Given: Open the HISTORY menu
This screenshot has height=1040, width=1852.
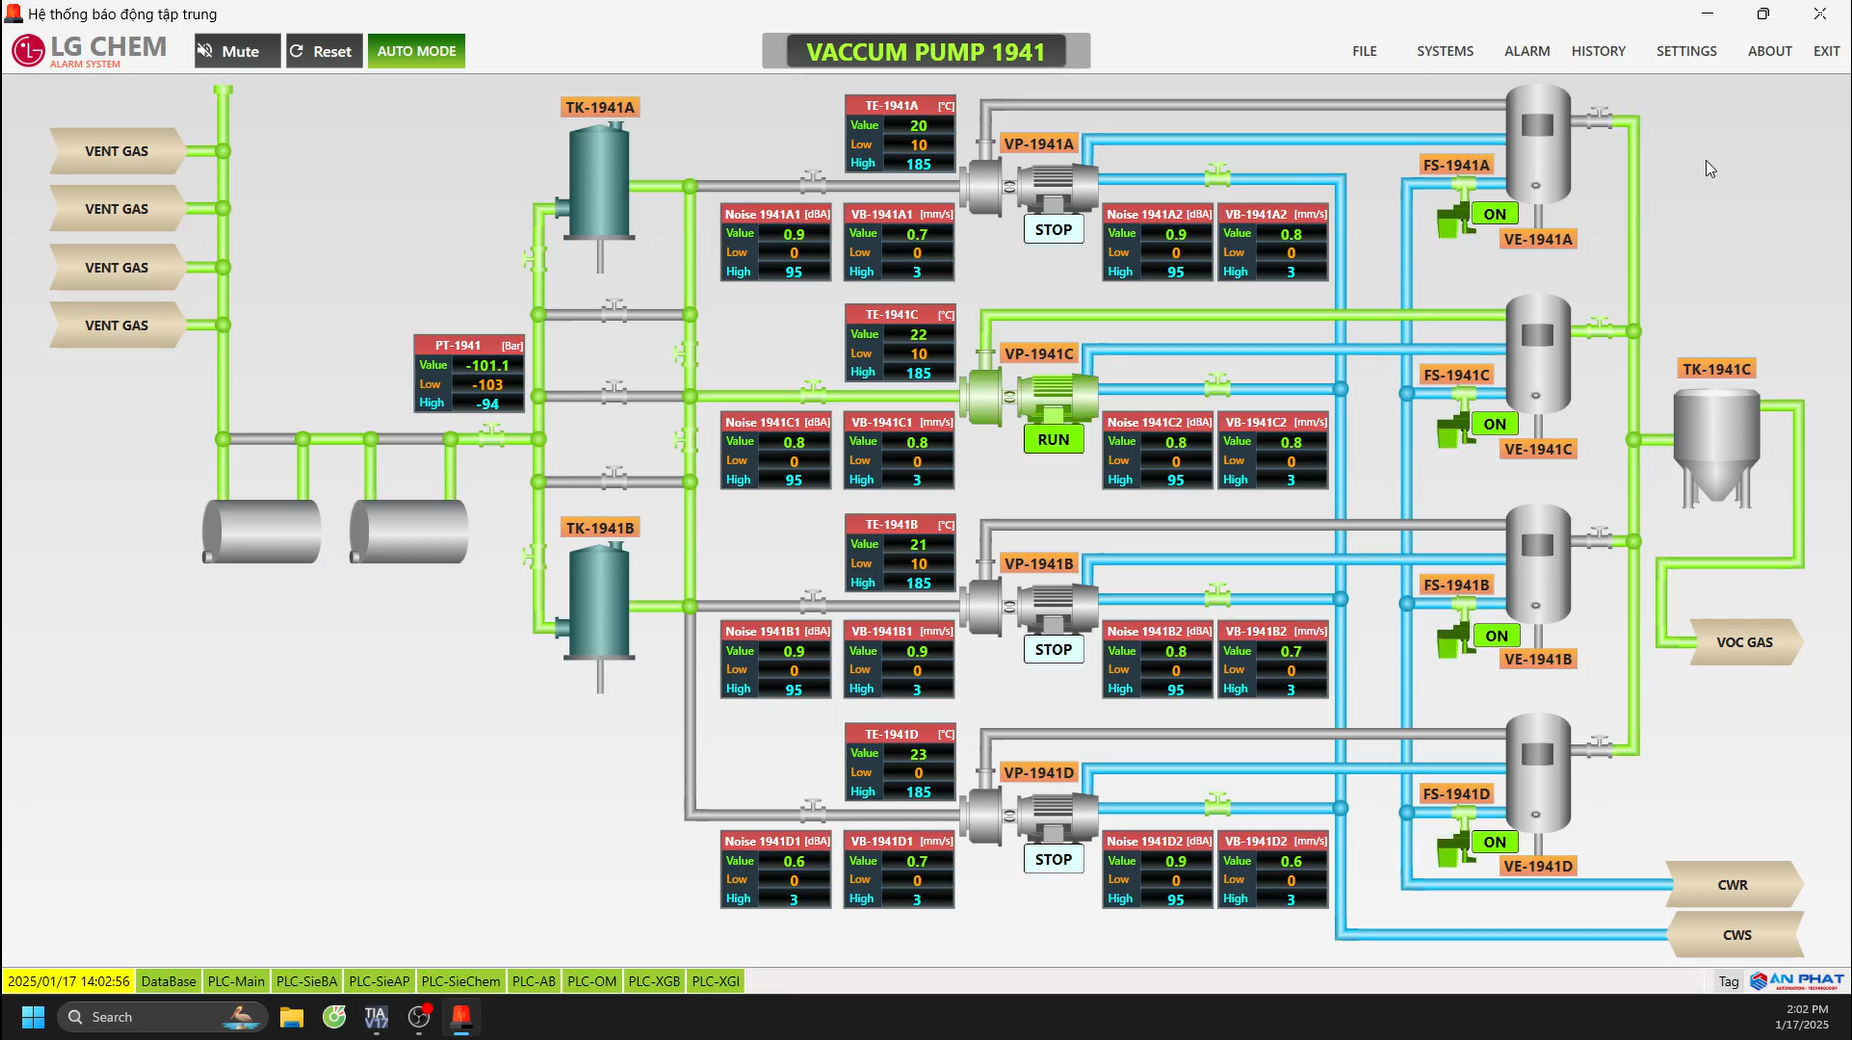Looking at the screenshot, I should point(1597,51).
